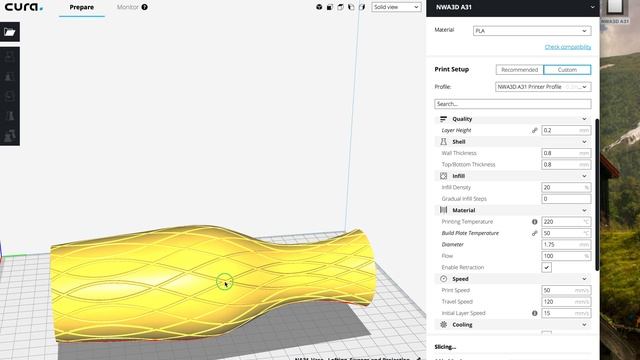Select Custom print setup mode

567,70
